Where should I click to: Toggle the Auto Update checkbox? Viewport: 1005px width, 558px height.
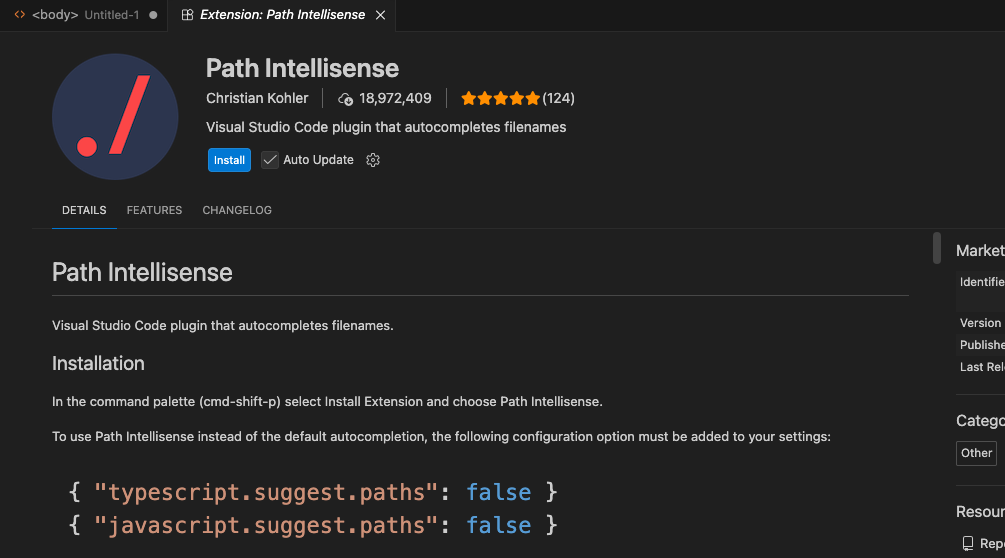[x=270, y=160]
